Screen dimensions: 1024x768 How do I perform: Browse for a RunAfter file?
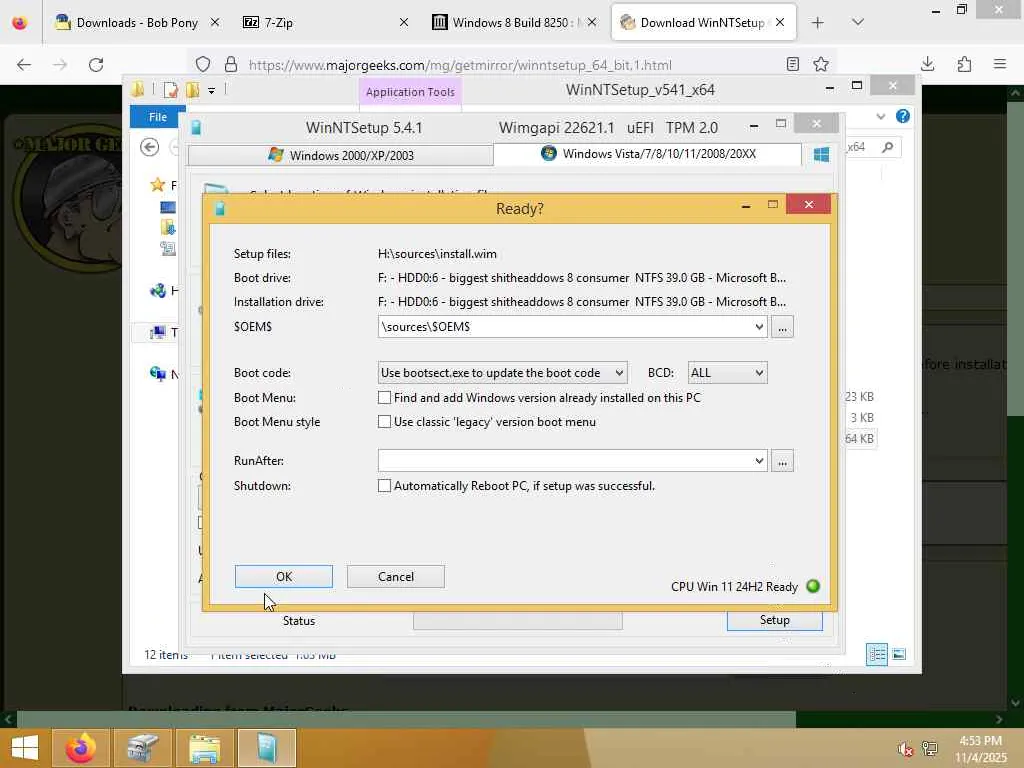(782, 460)
